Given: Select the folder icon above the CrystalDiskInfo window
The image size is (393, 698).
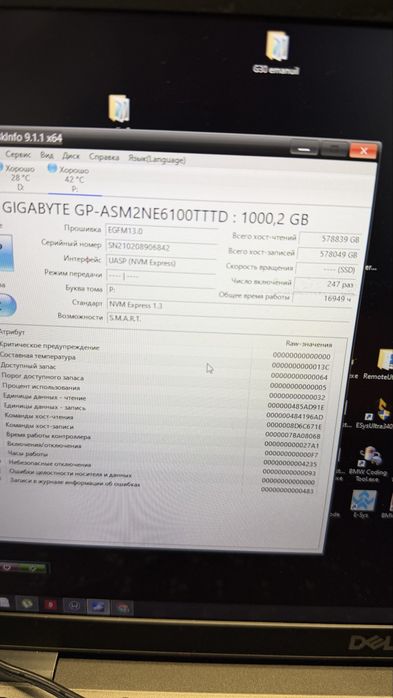Looking at the screenshot, I should click(119, 108).
